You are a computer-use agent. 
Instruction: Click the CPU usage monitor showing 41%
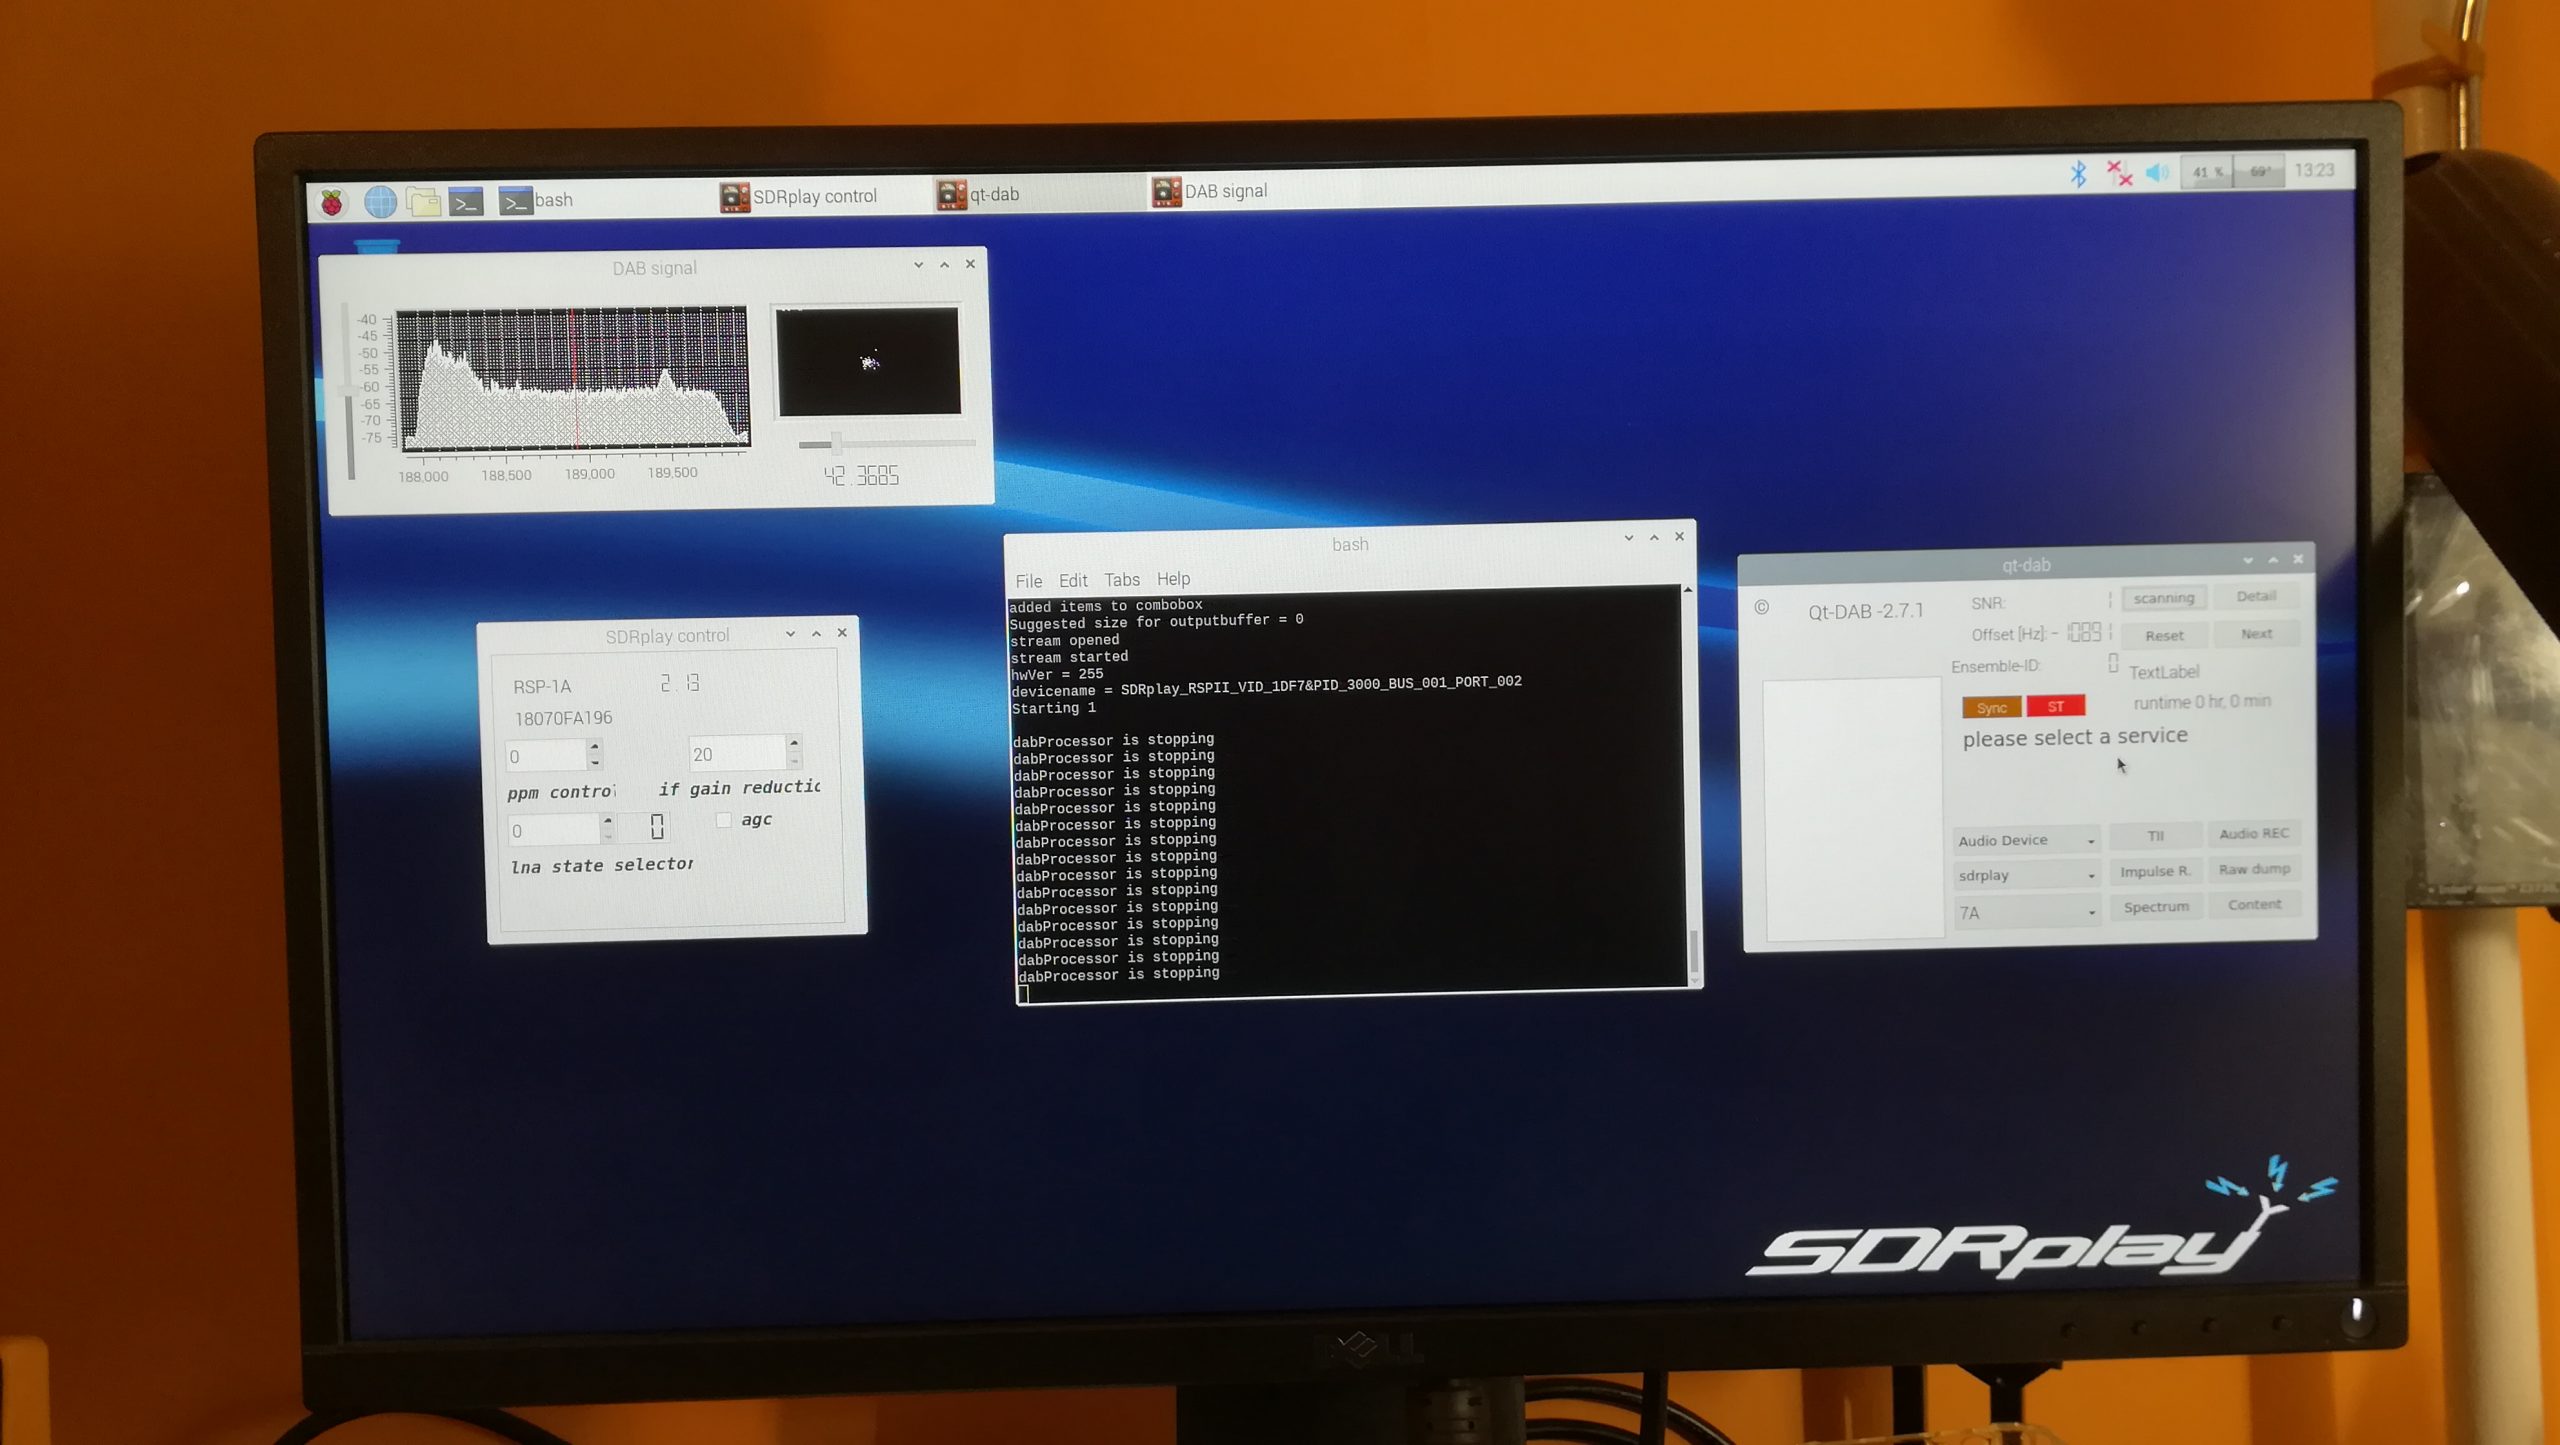[2206, 172]
